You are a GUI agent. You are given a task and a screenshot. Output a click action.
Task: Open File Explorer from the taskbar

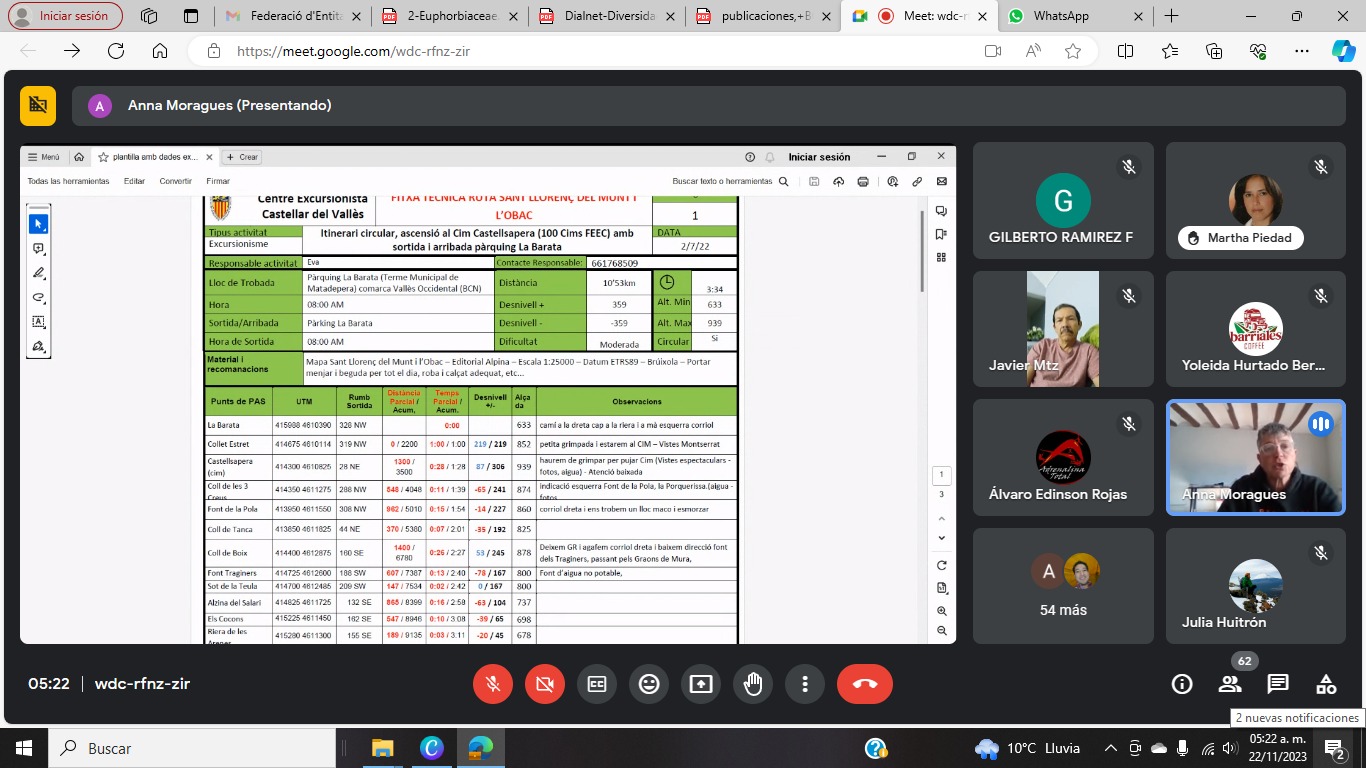tap(382, 748)
